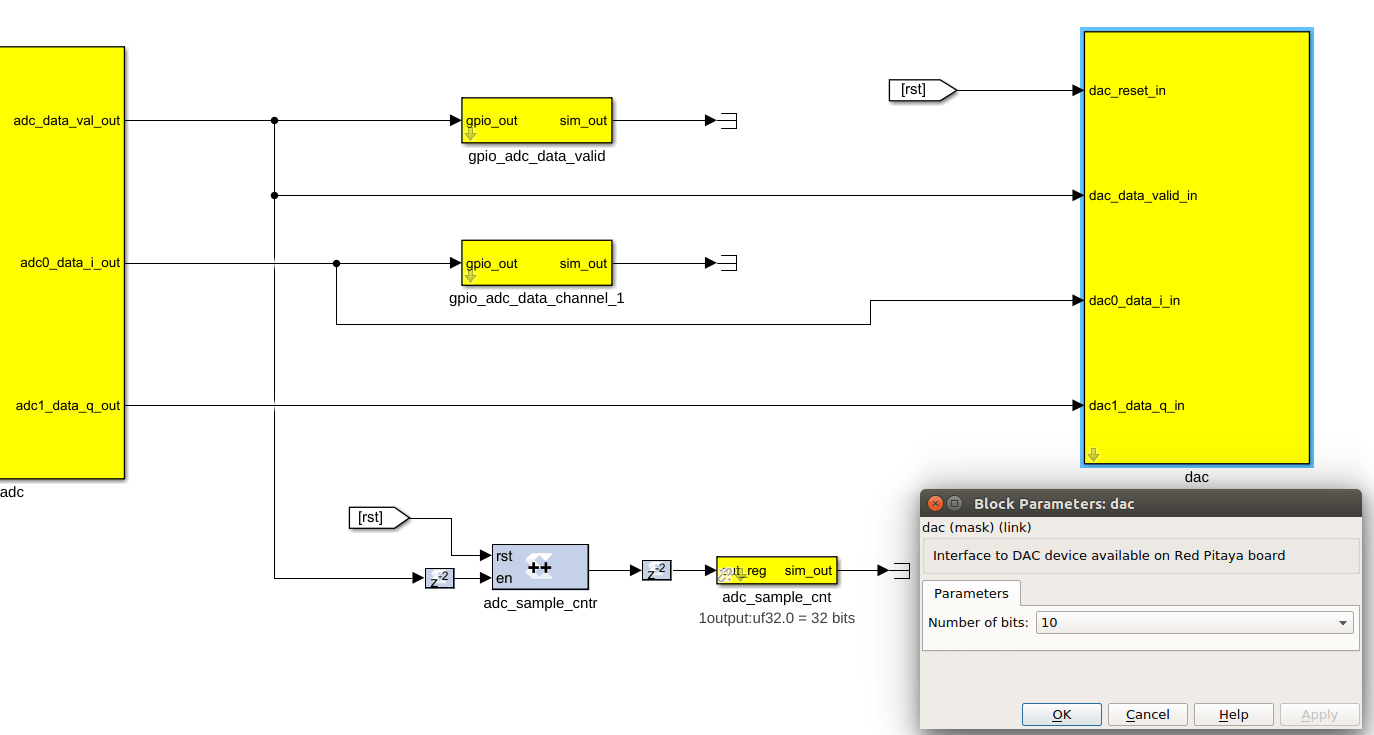This screenshot has height=735, width=1374.
Task: Select the terminator after the sample count register
Action: pyautogui.click(x=903, y=570)
